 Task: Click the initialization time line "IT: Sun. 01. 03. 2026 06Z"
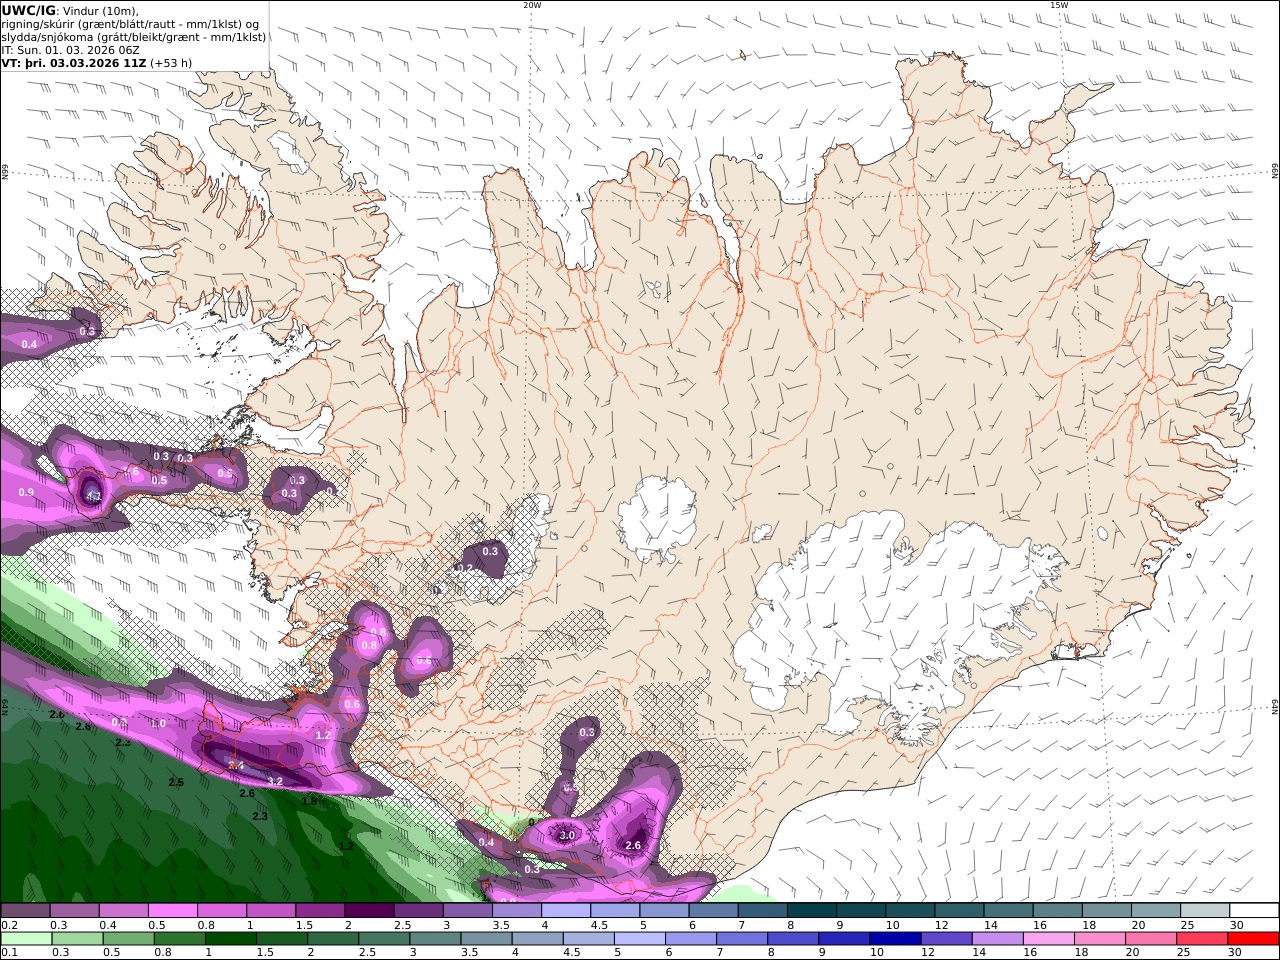[x=70, y=49]
